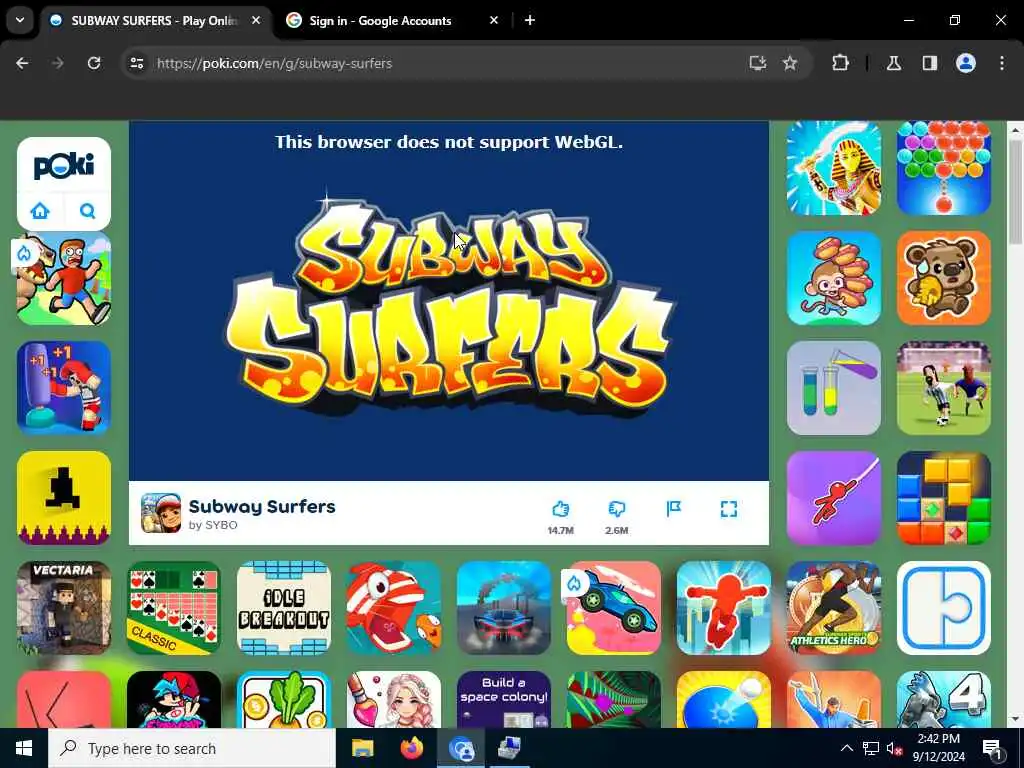Open the Idle Breakout game thumbnail
Screen dimensions: 1024x768
pyautogui.click(x=284, y=608)
